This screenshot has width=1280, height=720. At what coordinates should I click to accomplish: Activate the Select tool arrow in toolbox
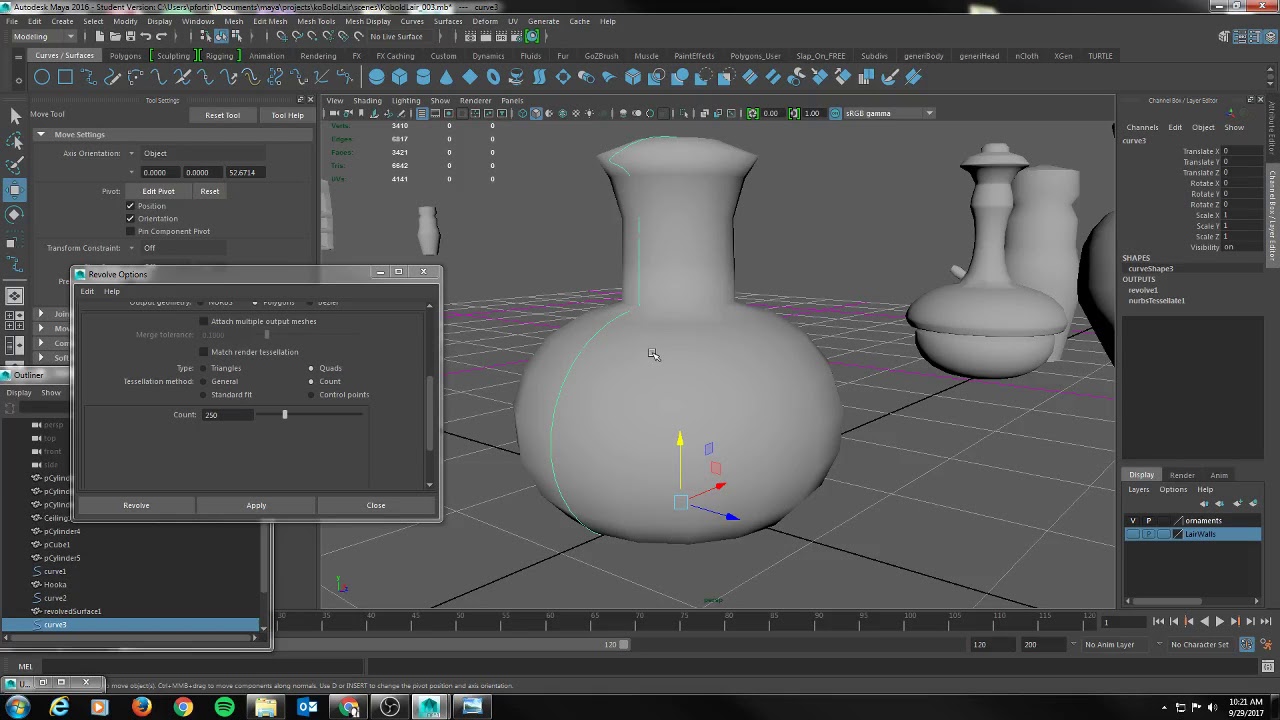[15, 116]
